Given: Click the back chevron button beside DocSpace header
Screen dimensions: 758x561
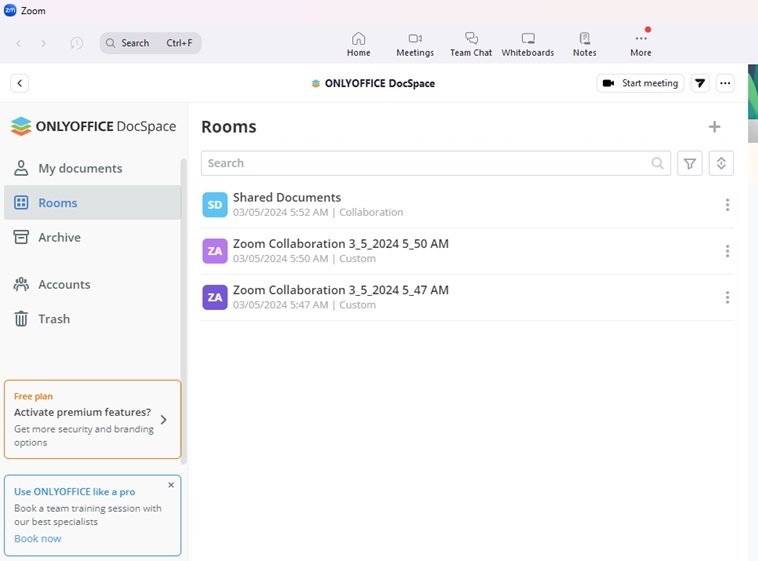Looking at the screenshot, I should (19, 83).
